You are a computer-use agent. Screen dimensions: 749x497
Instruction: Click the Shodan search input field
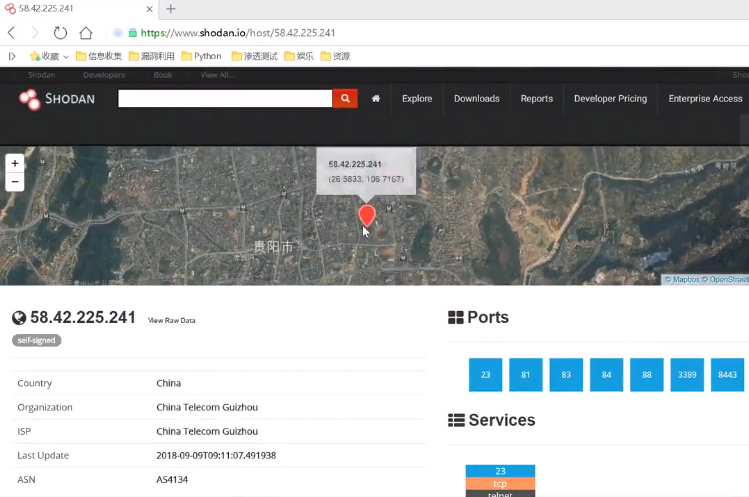tap(225, 98)
